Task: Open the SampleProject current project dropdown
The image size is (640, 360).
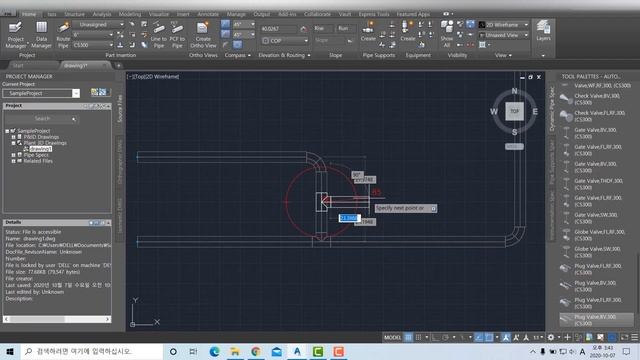Action: (x=76, y=93)
